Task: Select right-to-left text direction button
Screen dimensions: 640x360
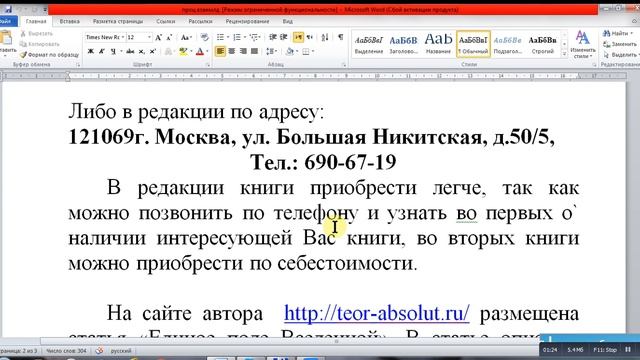Action: click(310, 38)
